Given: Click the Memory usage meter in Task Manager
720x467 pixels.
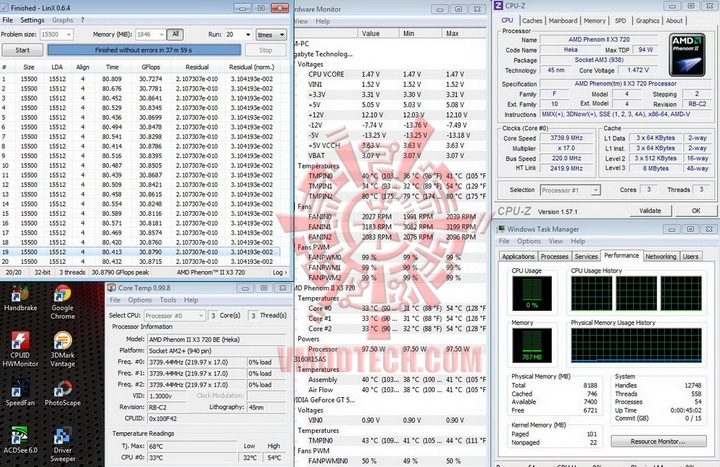Looking at the screenshot, I should tap(532, 346).
